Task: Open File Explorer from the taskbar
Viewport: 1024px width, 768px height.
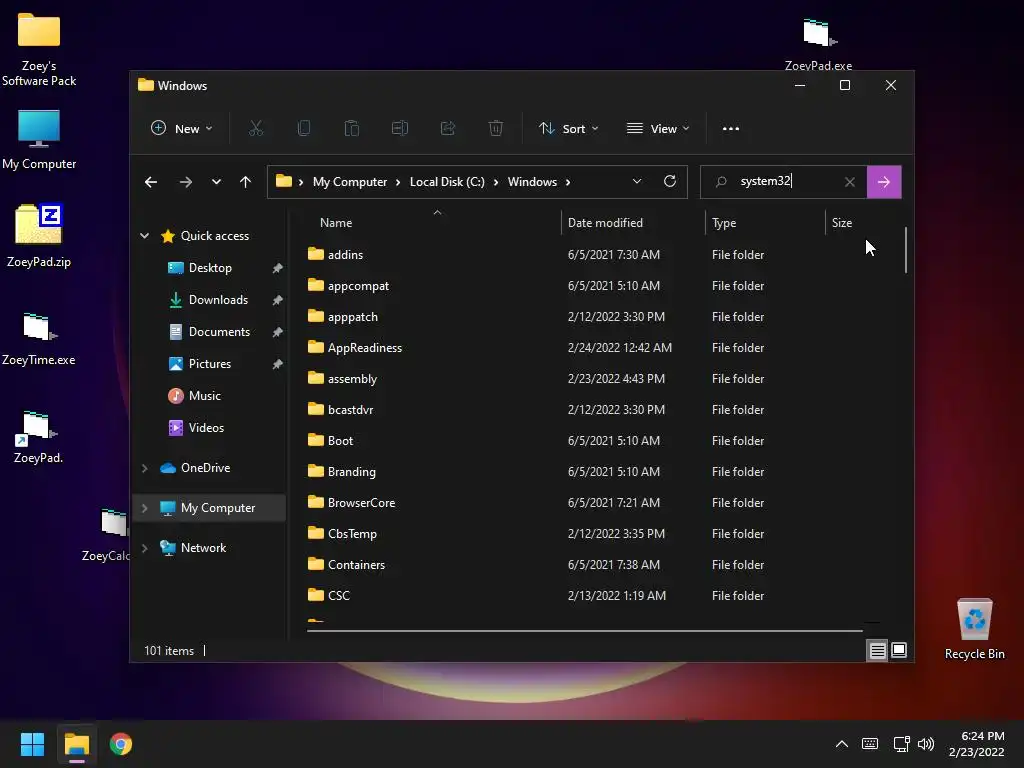Action: pos(76,744)
